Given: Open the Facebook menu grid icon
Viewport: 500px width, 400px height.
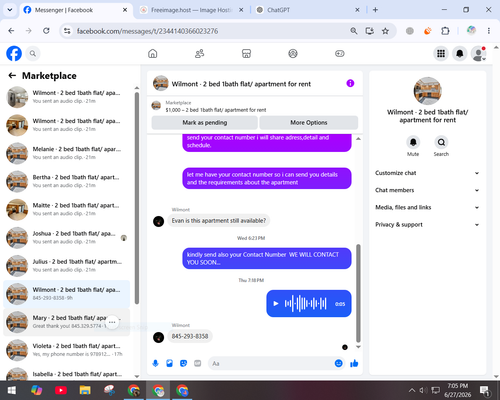Looking at the screenshot, I should click(441, 53).
